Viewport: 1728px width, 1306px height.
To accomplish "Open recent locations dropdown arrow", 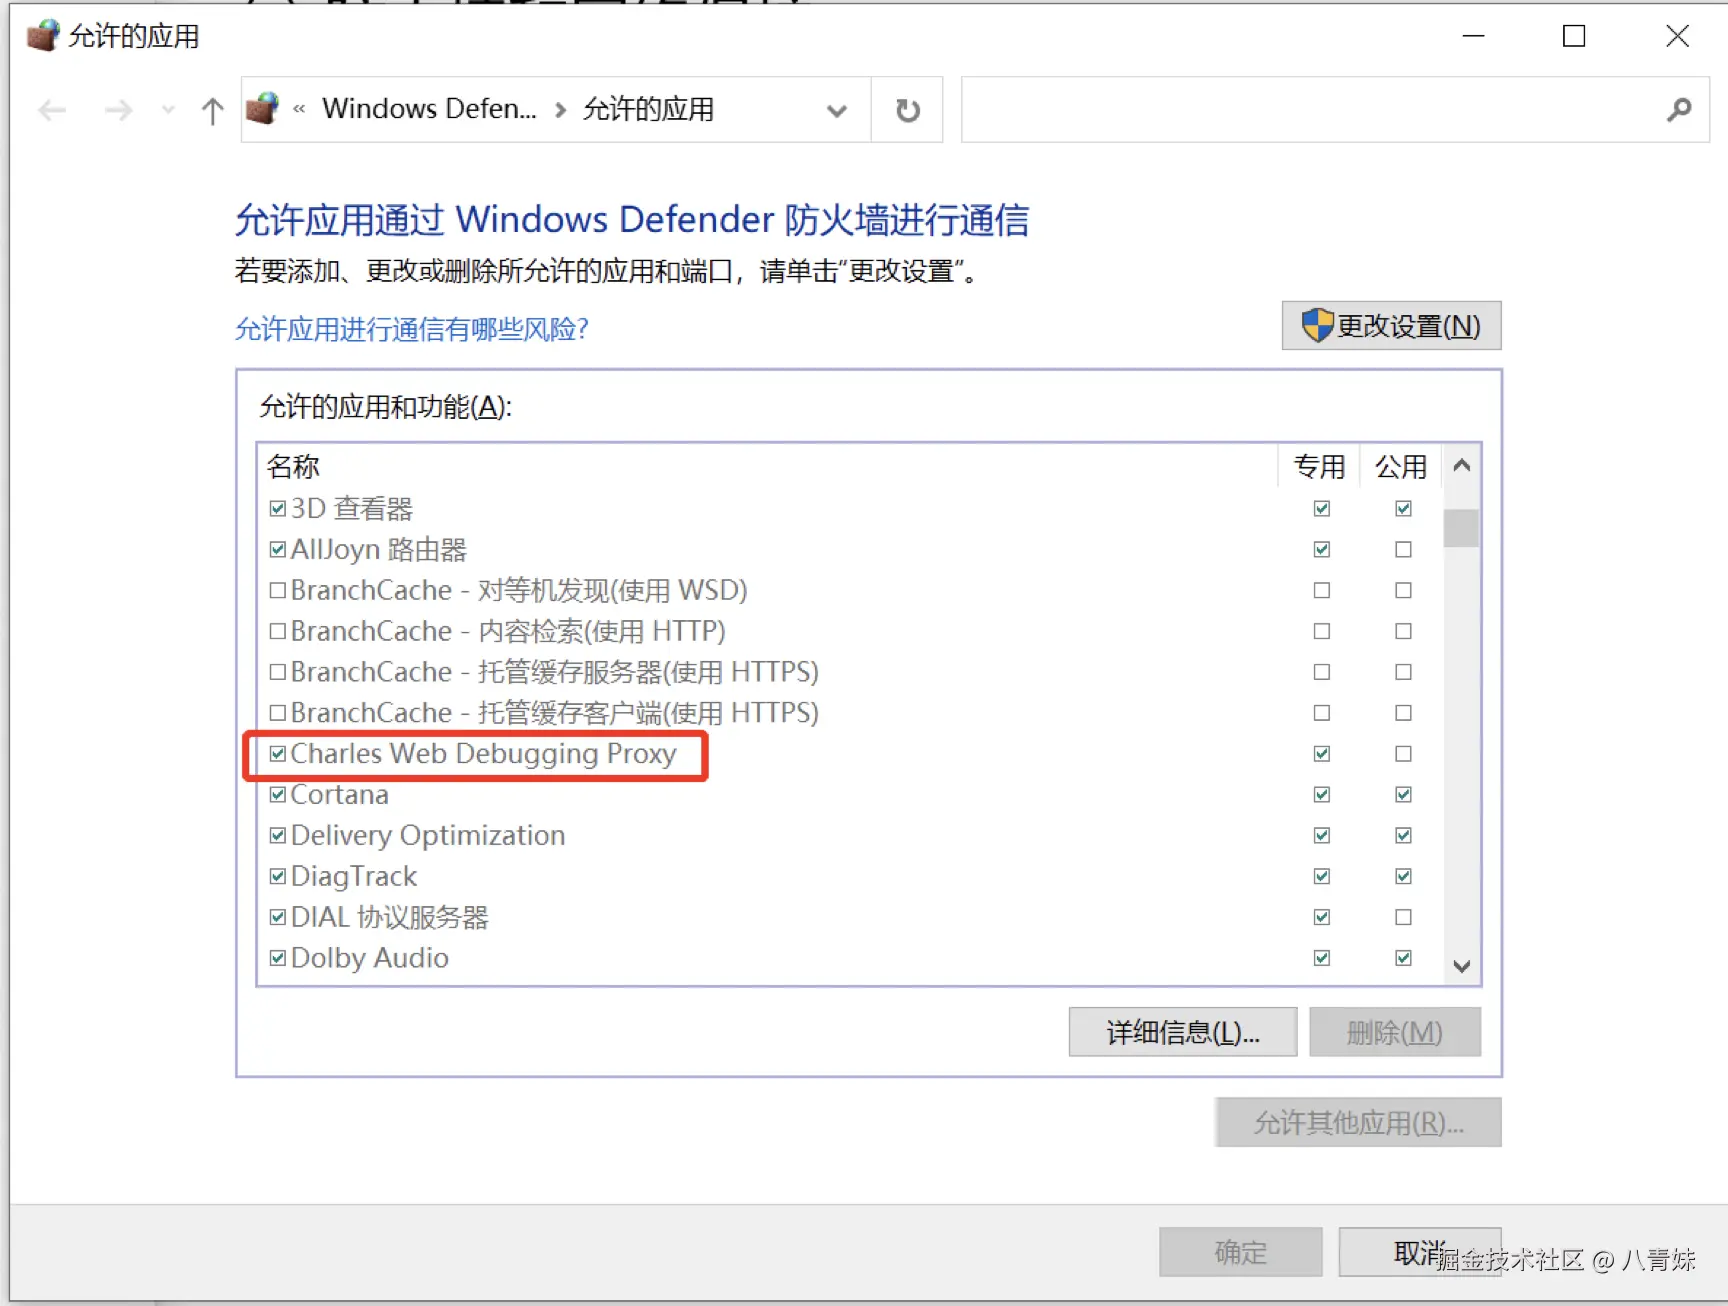I will [x=168, y=110].
